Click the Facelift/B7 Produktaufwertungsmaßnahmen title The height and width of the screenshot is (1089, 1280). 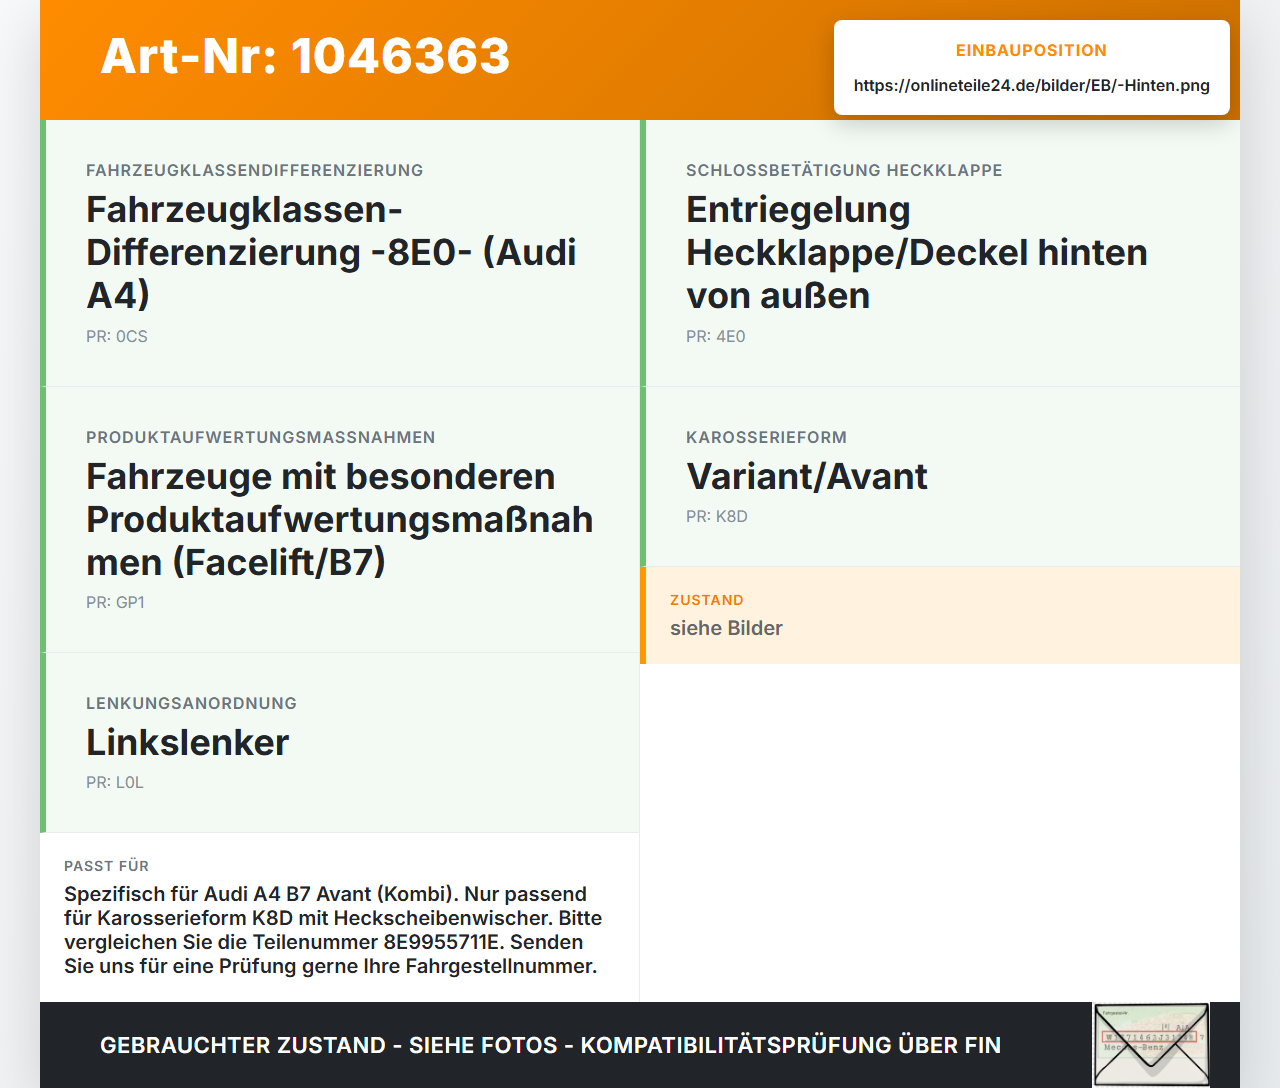pos(340,519)
